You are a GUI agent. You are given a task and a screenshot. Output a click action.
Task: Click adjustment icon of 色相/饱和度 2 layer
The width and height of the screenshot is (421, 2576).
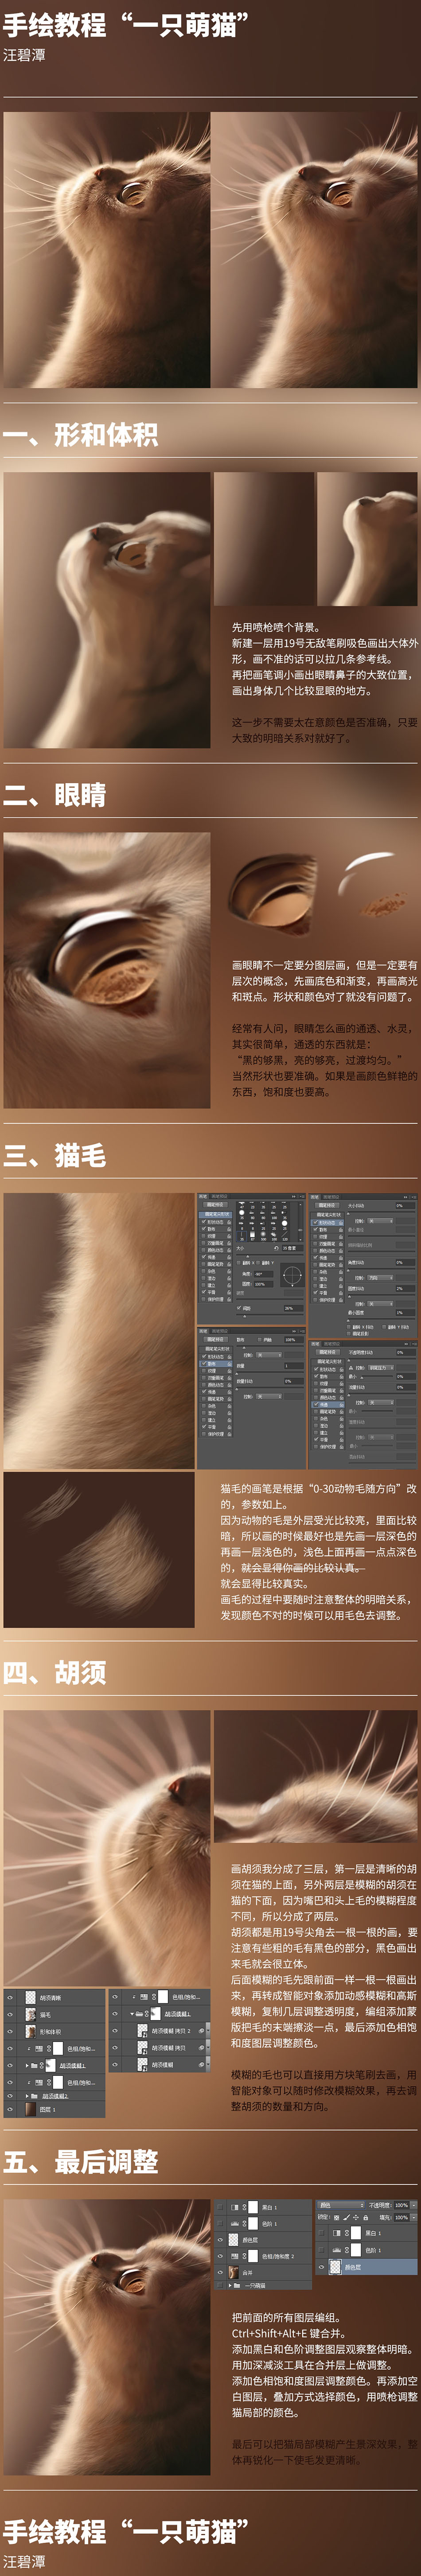click(235, 2257)
